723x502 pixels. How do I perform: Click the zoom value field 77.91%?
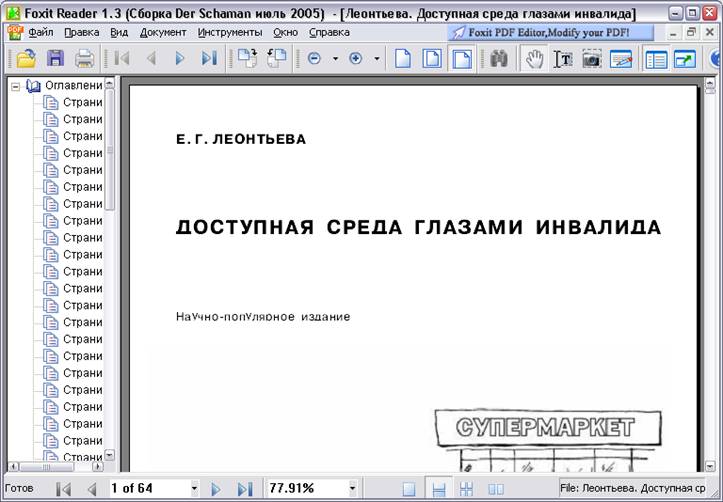[x=307, y=488]
